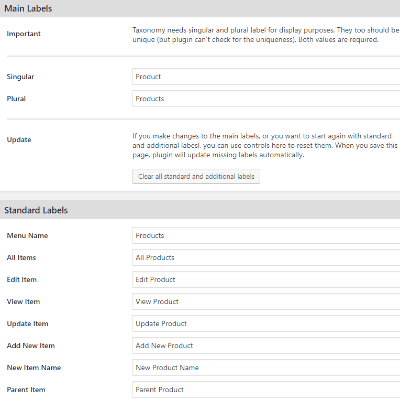Click the Parent Item label text
The width and height of the screenshot is (400, 400).
(x=26, y=389)
